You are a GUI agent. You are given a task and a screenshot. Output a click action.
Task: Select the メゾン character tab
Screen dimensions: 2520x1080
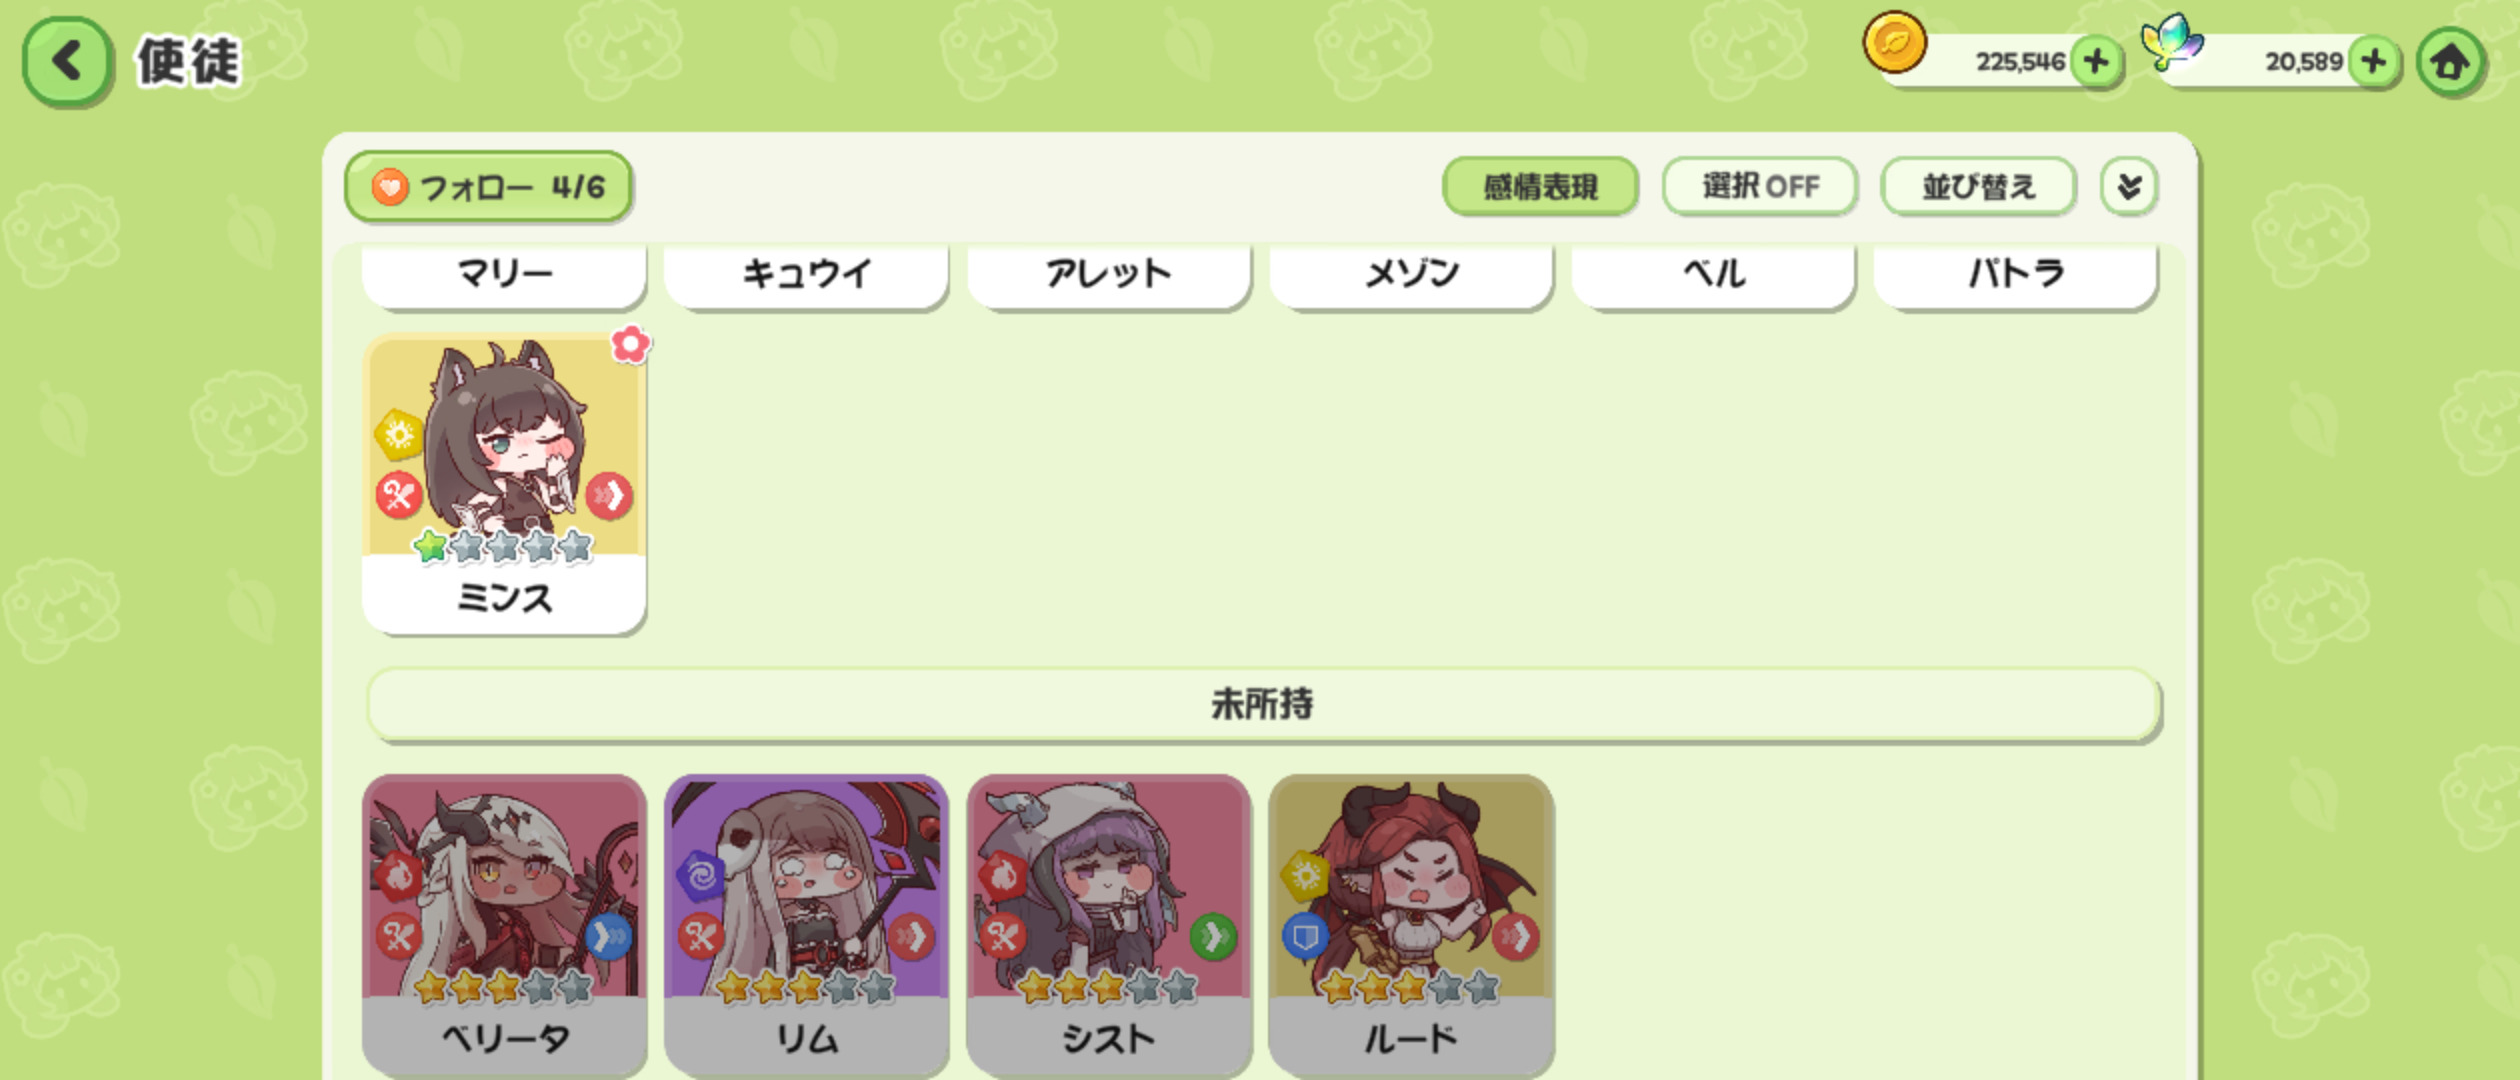(x=1411, y=275)
